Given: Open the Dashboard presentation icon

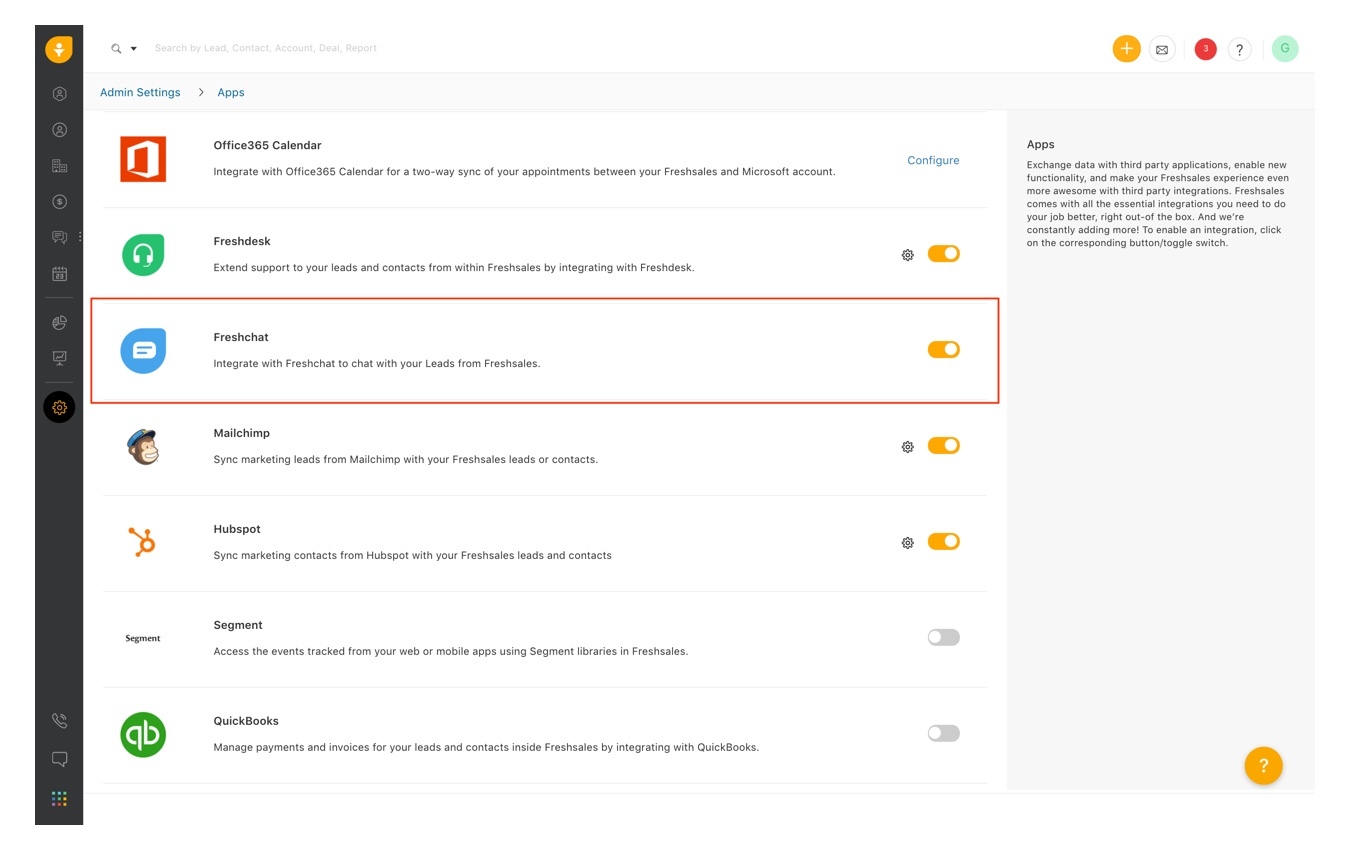Looking at the screenshot, I should click(x=59, y=357).
